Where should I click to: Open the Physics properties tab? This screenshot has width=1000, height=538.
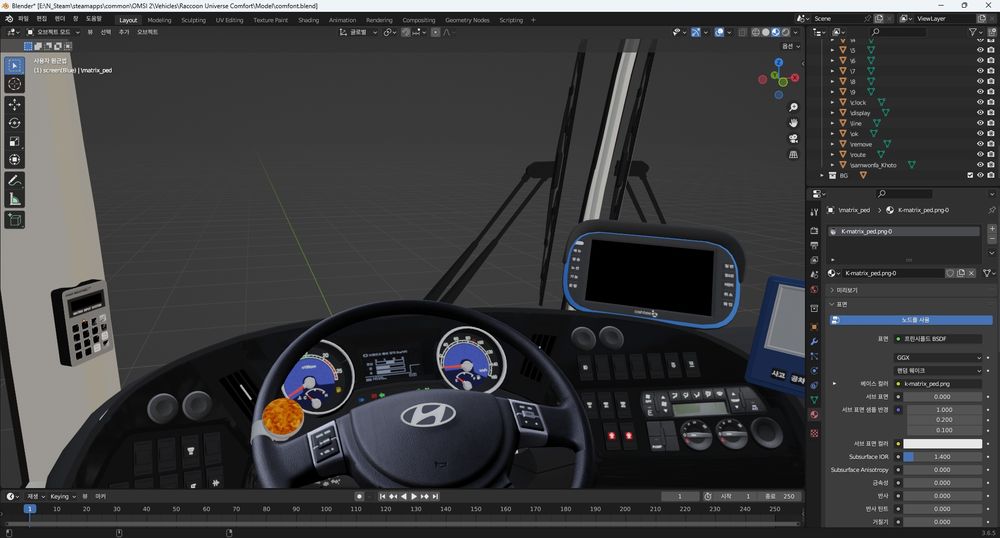[x=814, y=370]
